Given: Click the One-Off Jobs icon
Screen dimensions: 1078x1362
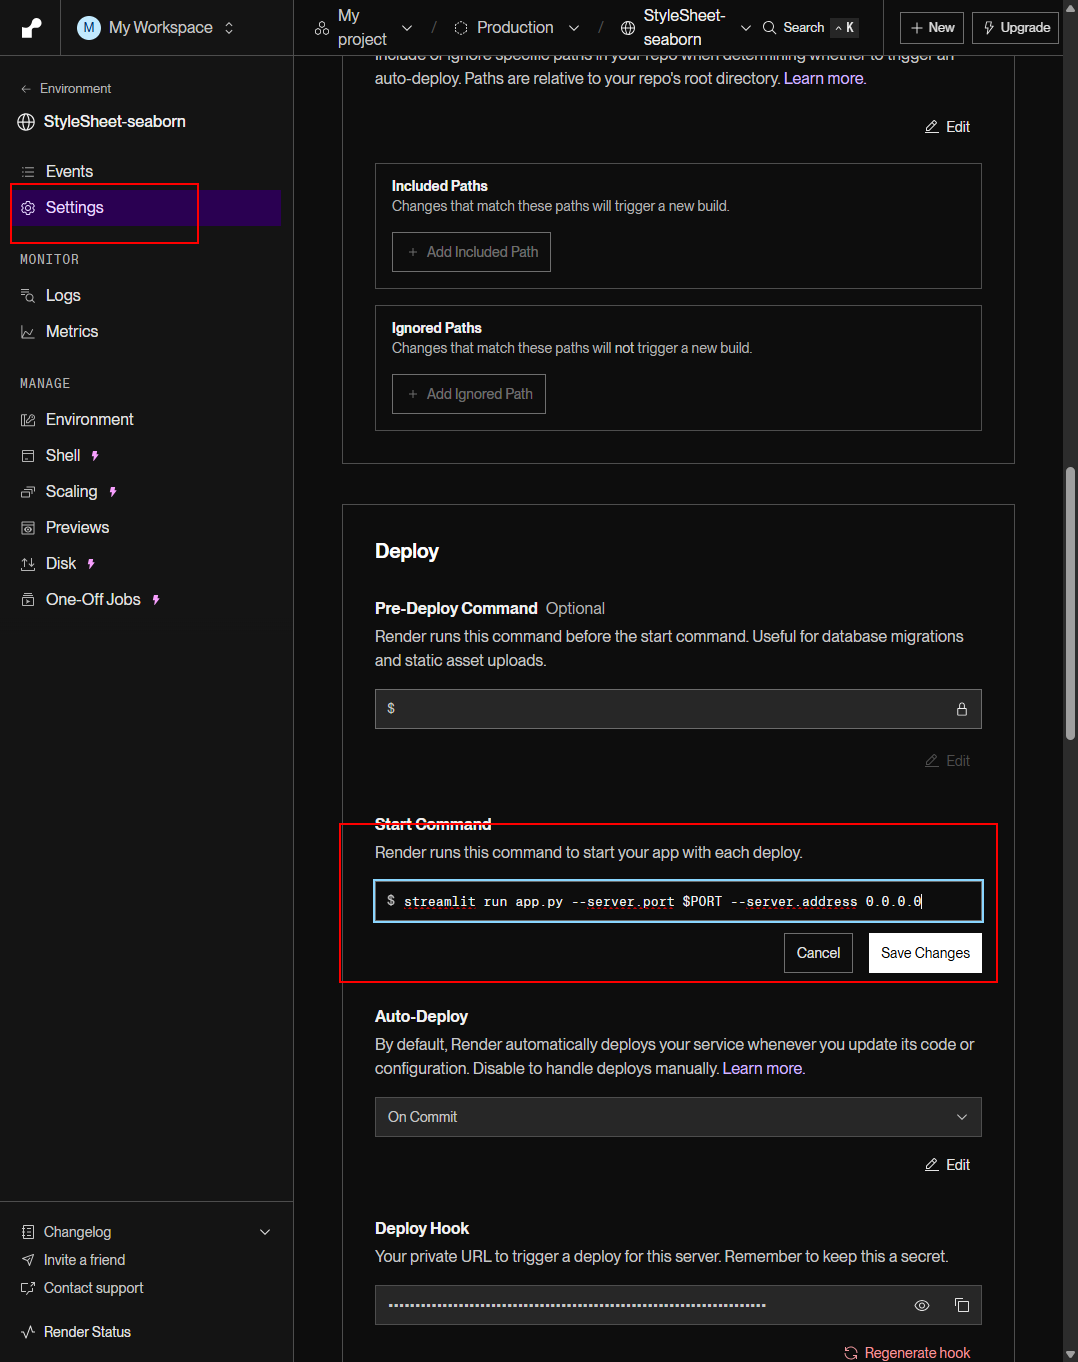Looking at the screenshot, I should tap(28, 600).
